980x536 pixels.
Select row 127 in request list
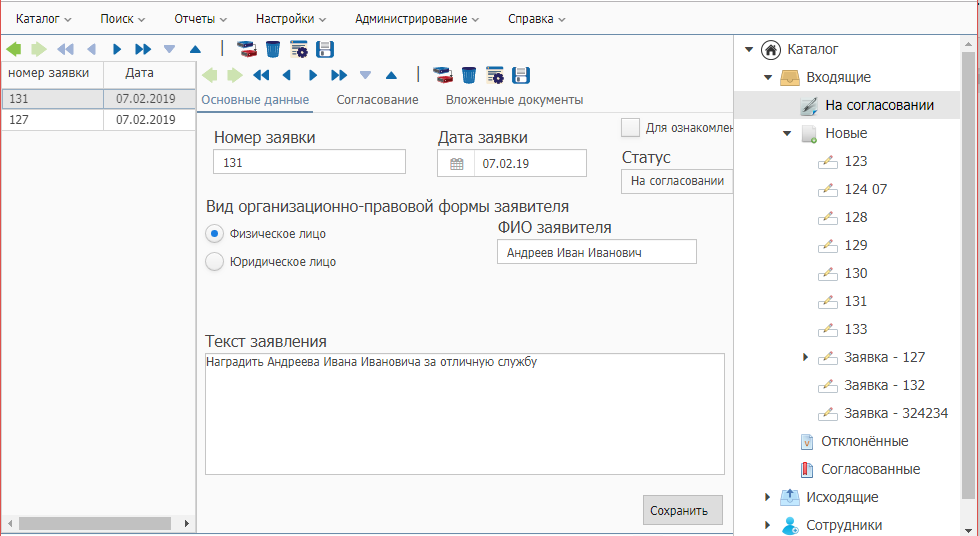coord(99,120)
